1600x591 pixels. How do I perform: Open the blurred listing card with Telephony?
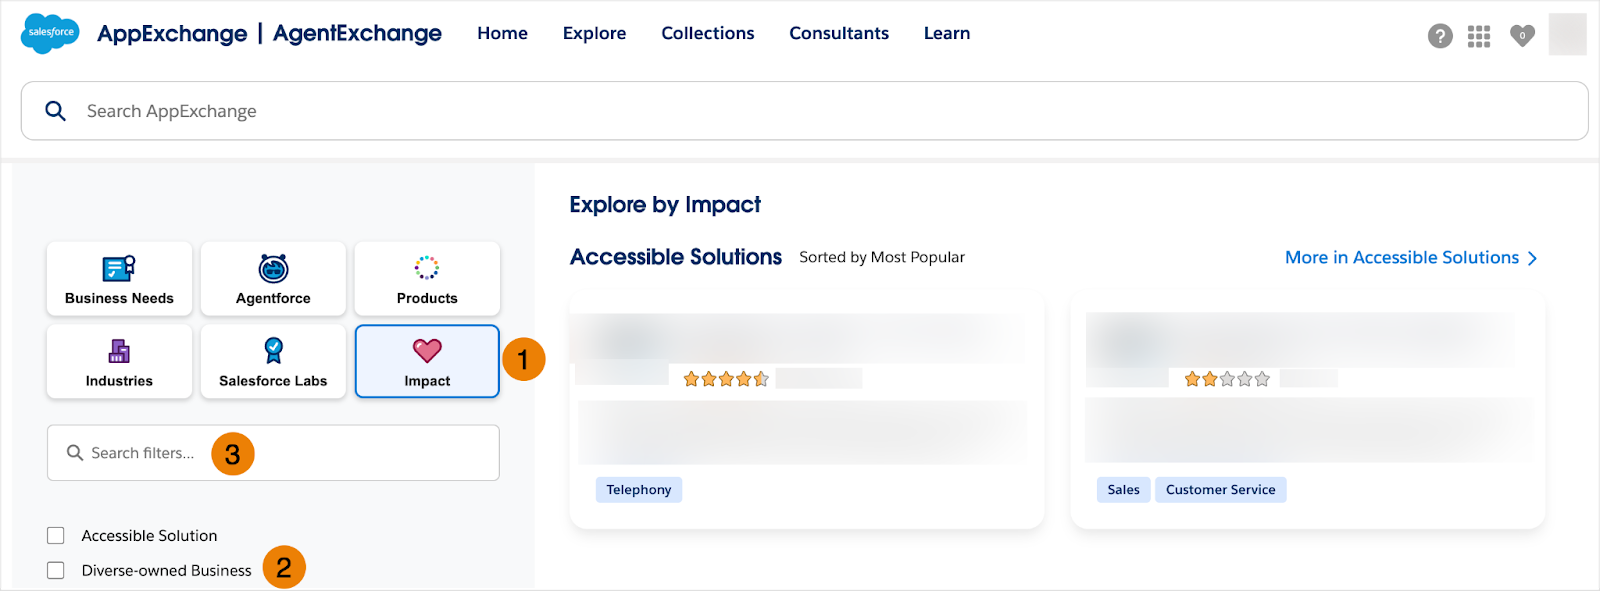807,411
